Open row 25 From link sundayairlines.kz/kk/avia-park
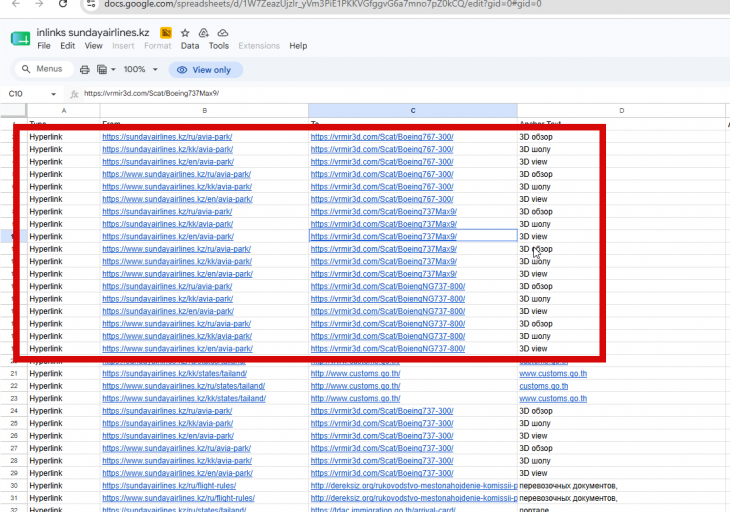Screen dimensions: 730x512 (168, 423)
